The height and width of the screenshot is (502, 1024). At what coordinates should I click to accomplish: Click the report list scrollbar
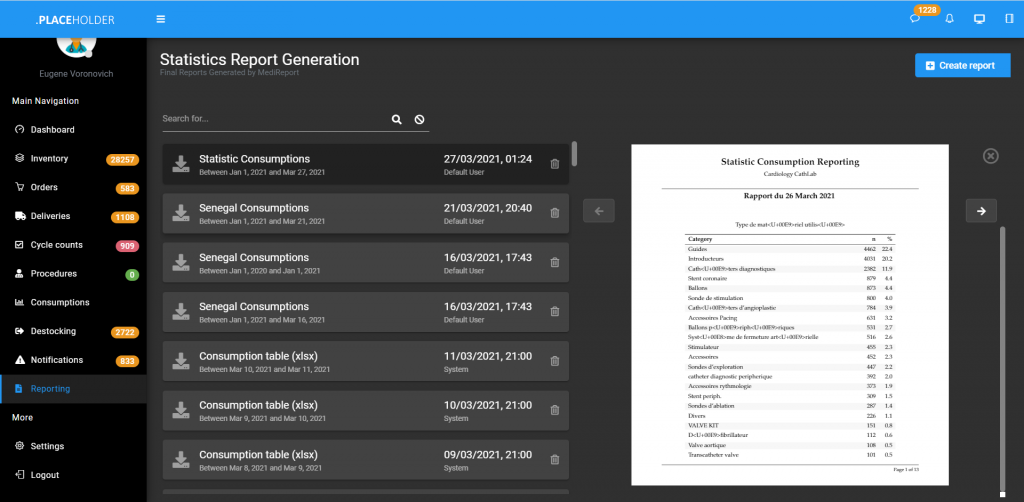point(574,155)
